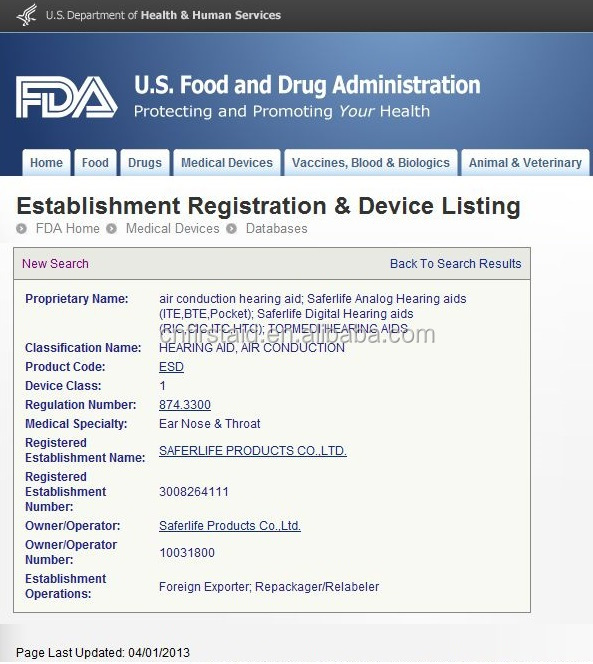The width and height of the screenshot is (593, 664).
Task: Open product code ESD link
Action: pyautogui.click(x=171, y=367)
